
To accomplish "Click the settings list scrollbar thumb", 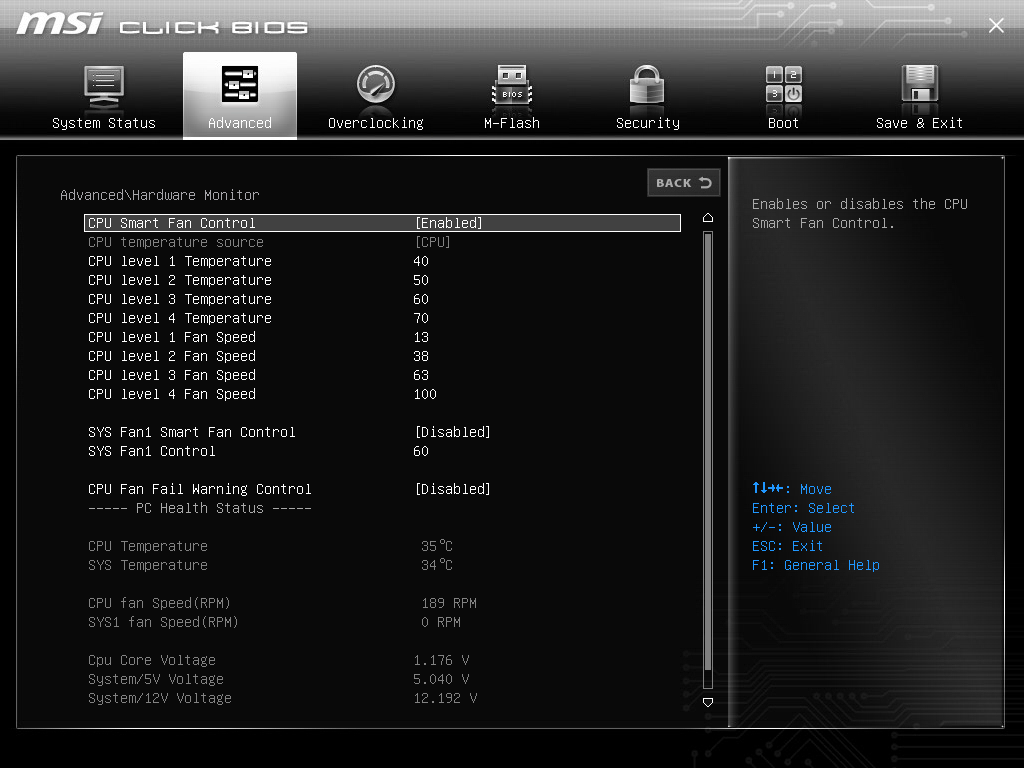I will 708,451.
